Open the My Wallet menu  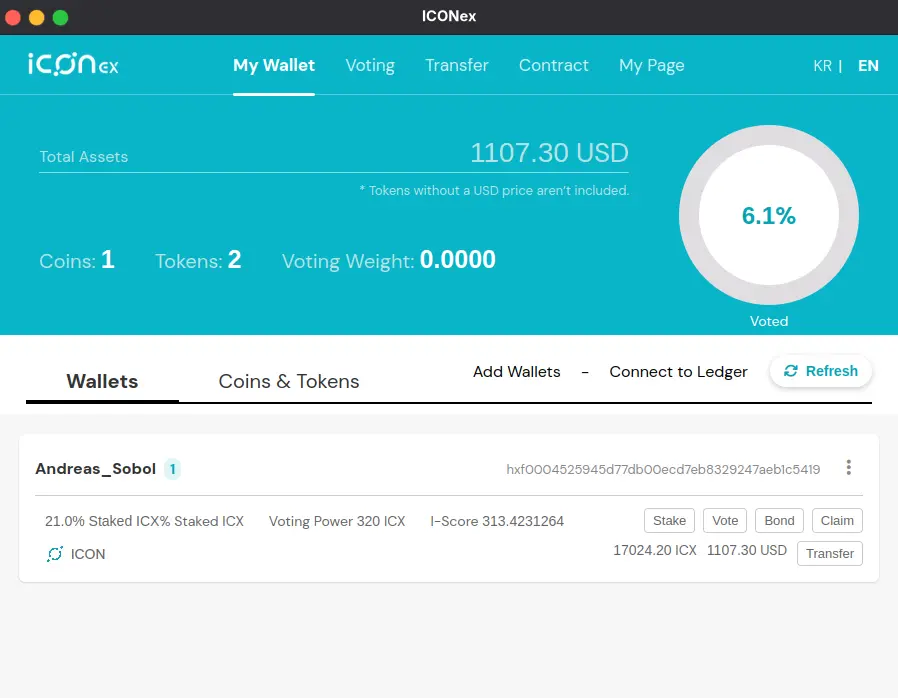click(273, 64)
